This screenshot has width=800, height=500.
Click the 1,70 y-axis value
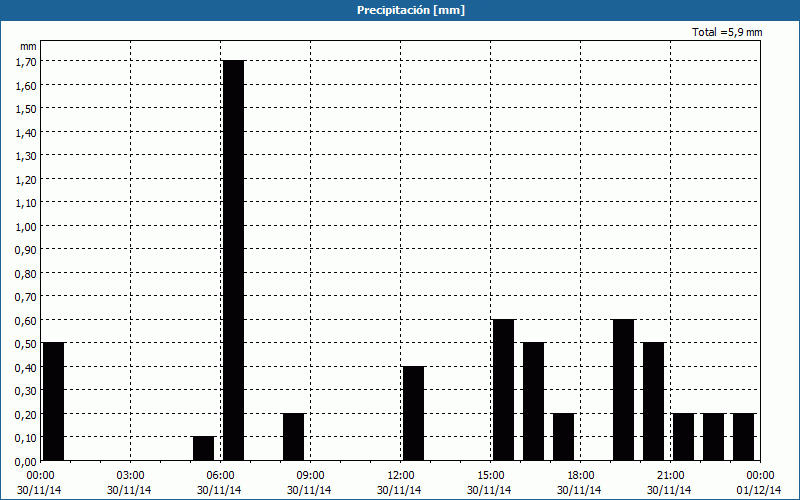pyautogui.click(x=27, y=62)
